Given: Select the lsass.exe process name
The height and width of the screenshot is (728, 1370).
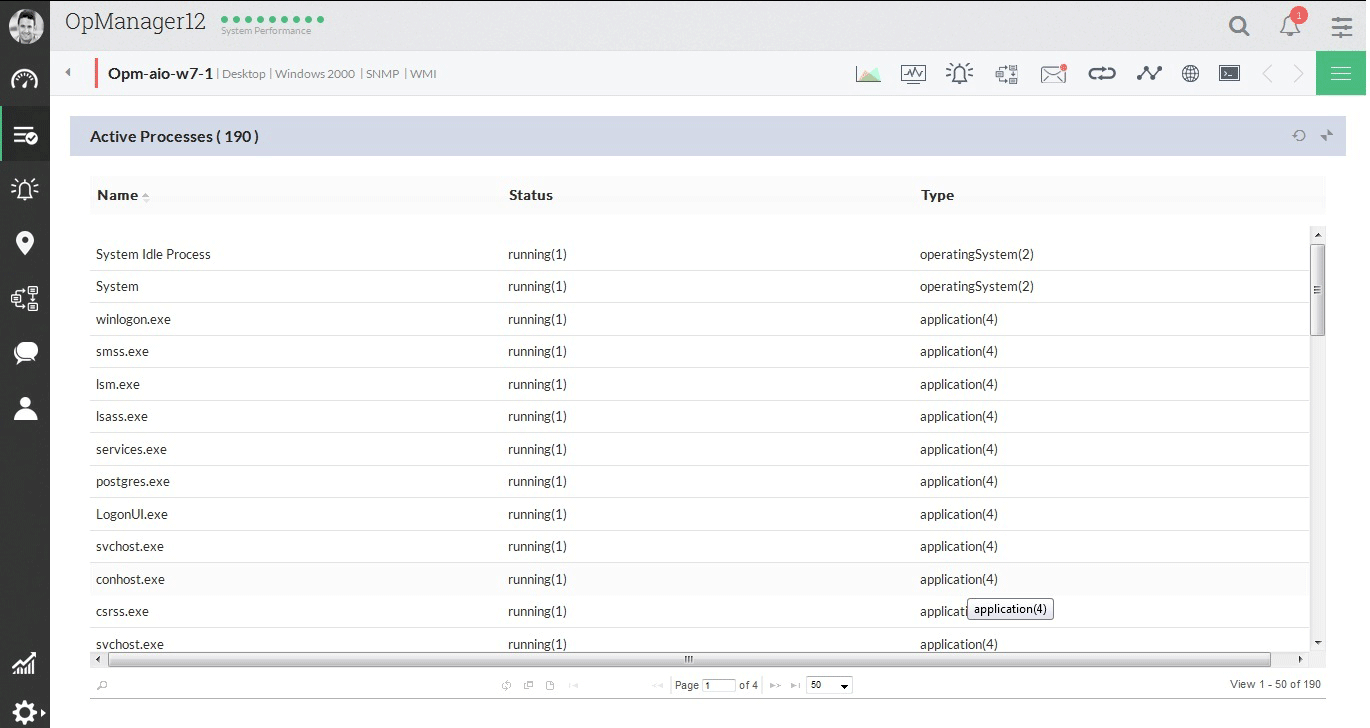Looking at the screenshot, I should [122, 416].
